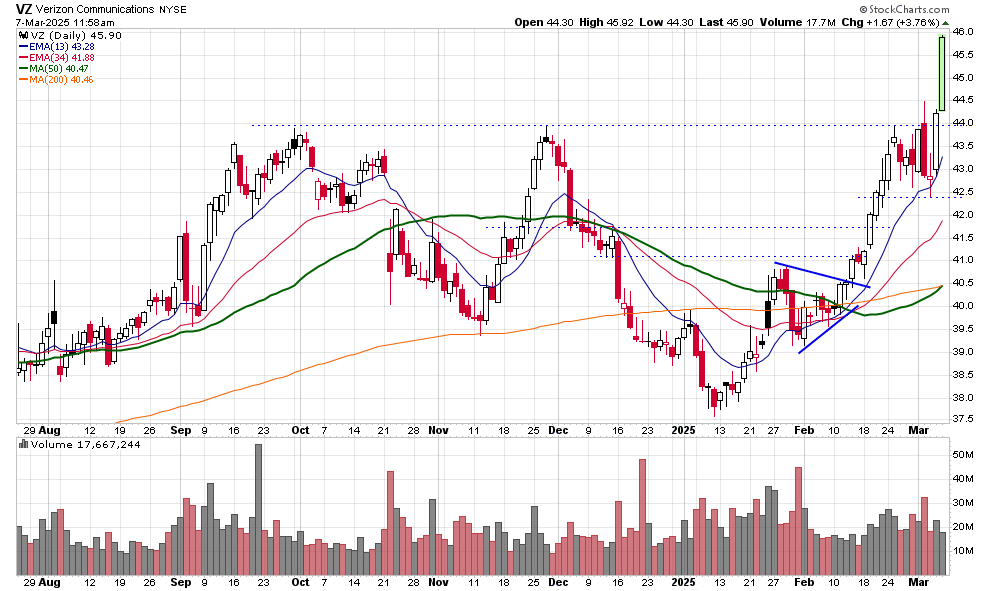The height and width of the screenshot is (591, 990).
Task: Click the 39.0 price axis label
Action: click(963, 352)
